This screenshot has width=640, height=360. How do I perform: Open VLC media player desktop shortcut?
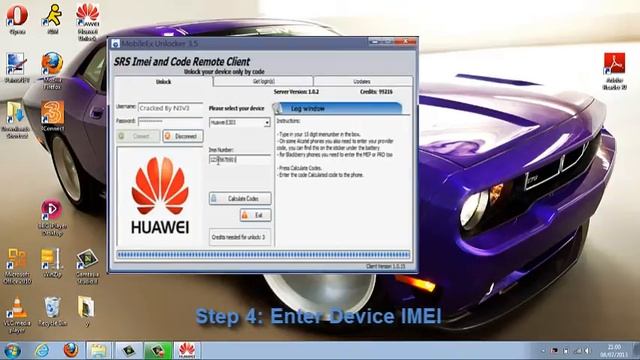point(17,315)
